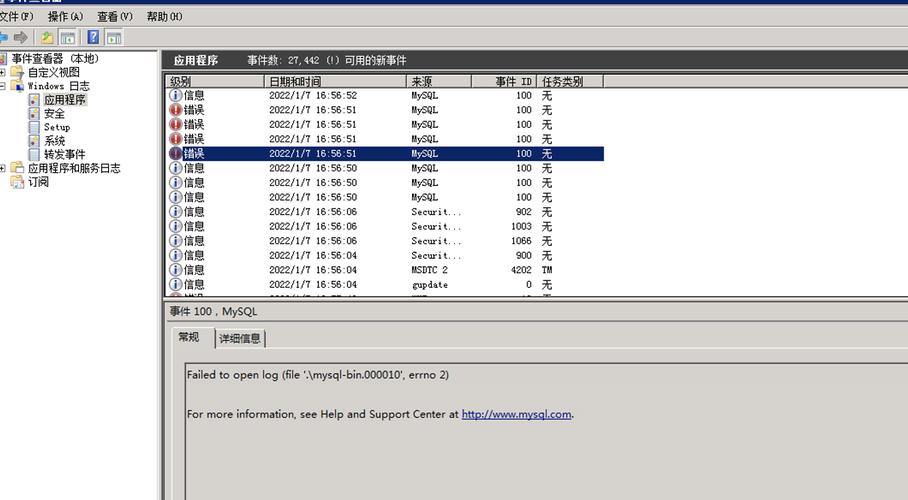This screenshot has width=908, height=500.
Task: Click the 系统 log icon in tree
Action: coord(34,141)
